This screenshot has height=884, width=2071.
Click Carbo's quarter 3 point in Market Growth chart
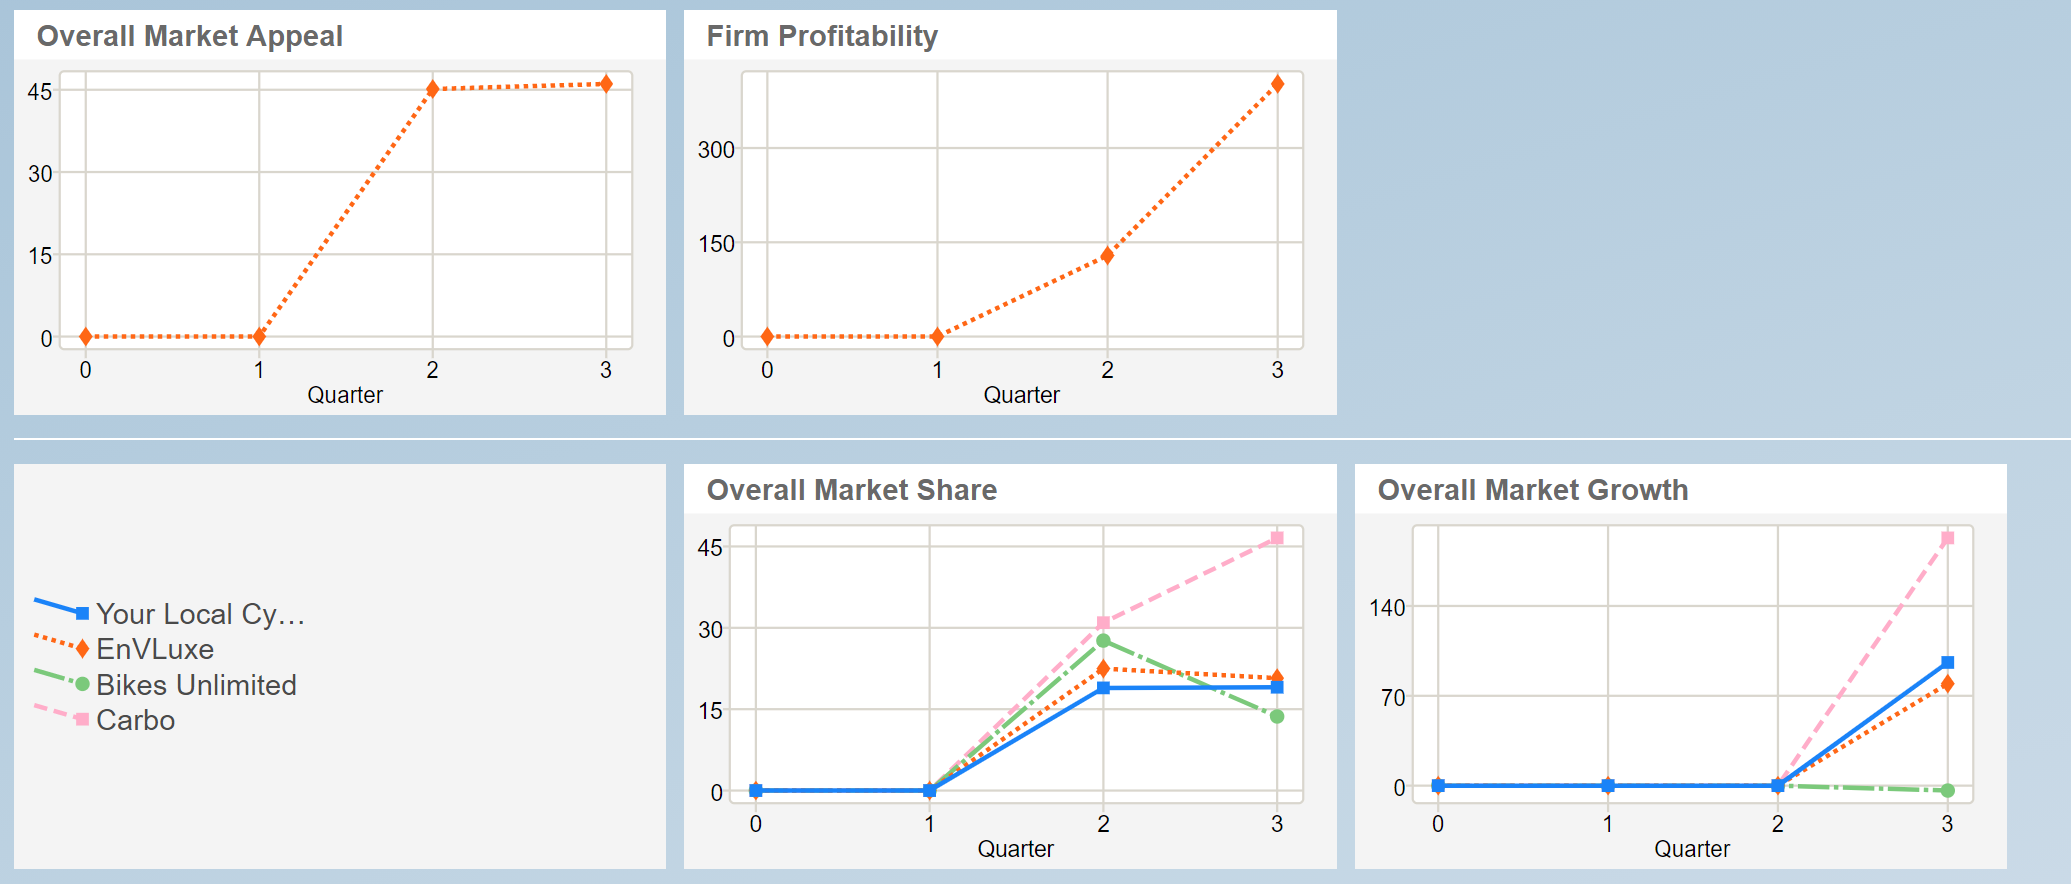click(x=1947, y=538)
